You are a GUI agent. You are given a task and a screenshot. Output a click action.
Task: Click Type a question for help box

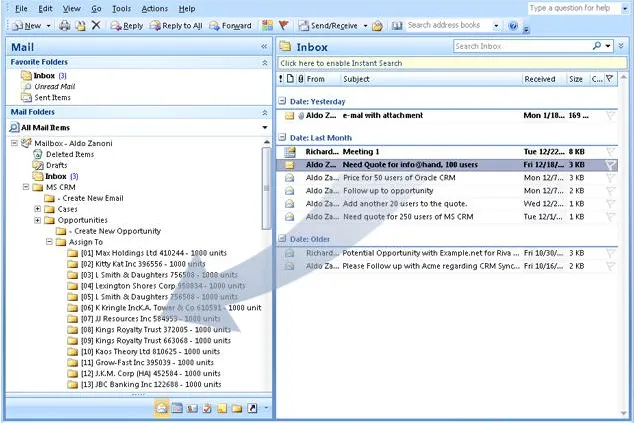[575, 8]
